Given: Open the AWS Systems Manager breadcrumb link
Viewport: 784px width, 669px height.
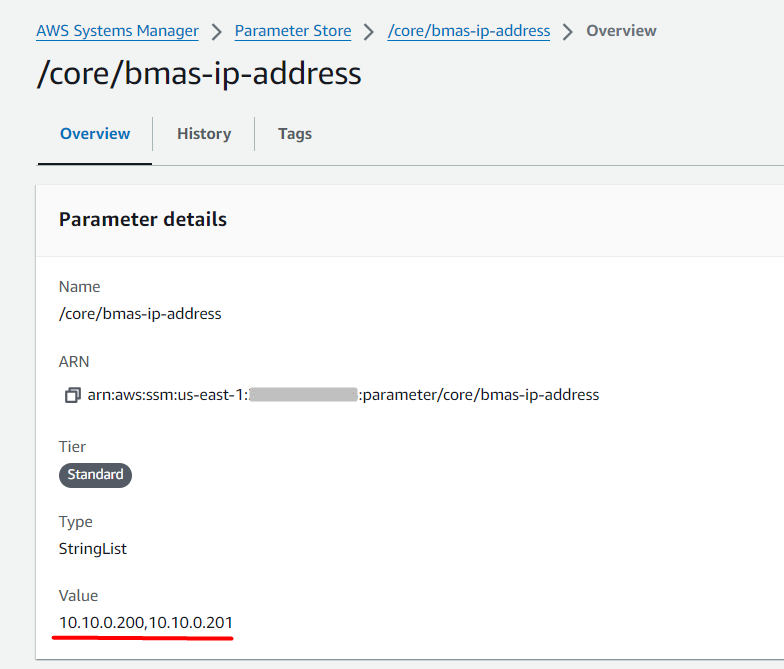Looking at the screenshot, I should tap(117, 31).
